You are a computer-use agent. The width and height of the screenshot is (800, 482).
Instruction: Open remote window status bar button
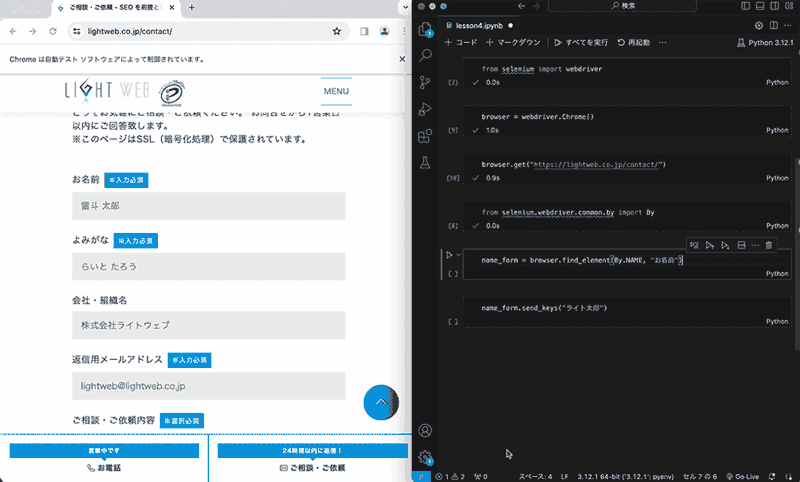[421, 476]
